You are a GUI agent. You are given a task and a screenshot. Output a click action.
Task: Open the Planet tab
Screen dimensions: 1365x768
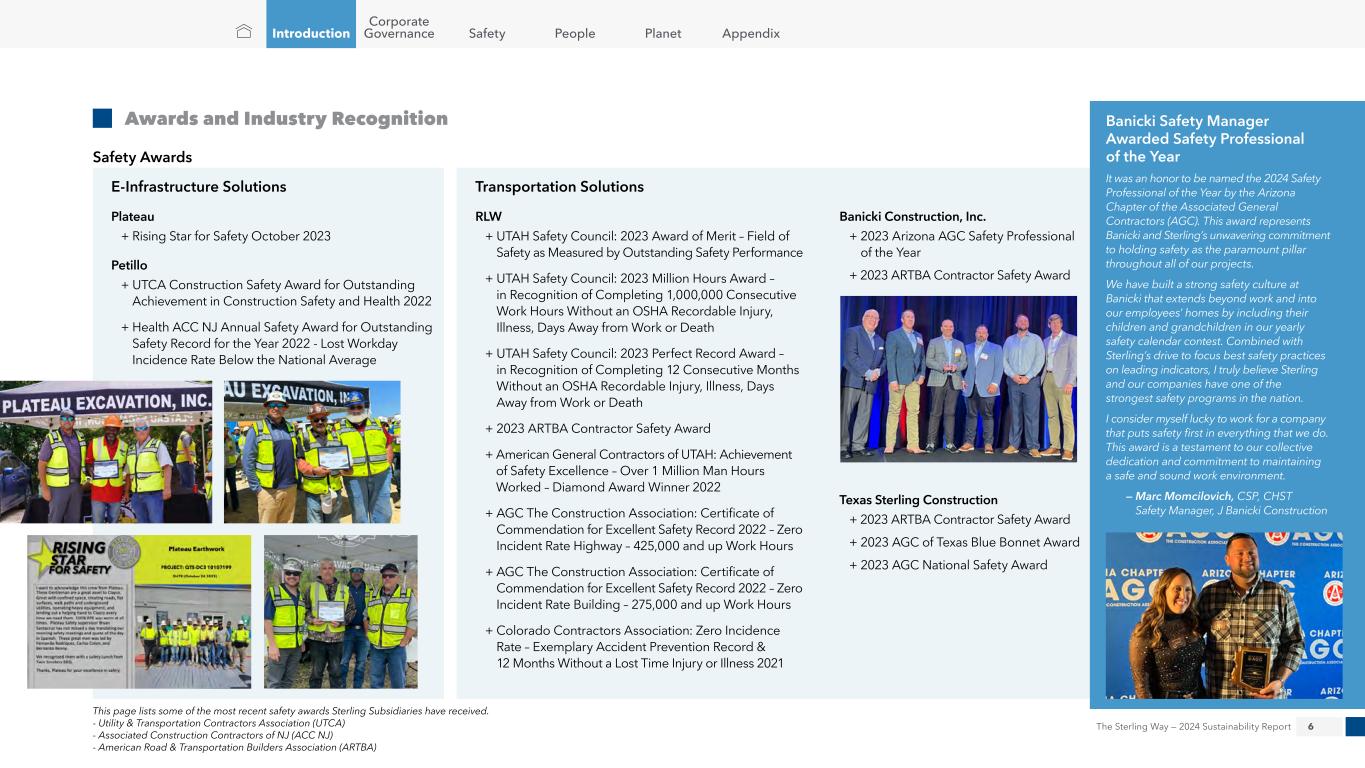663,33
